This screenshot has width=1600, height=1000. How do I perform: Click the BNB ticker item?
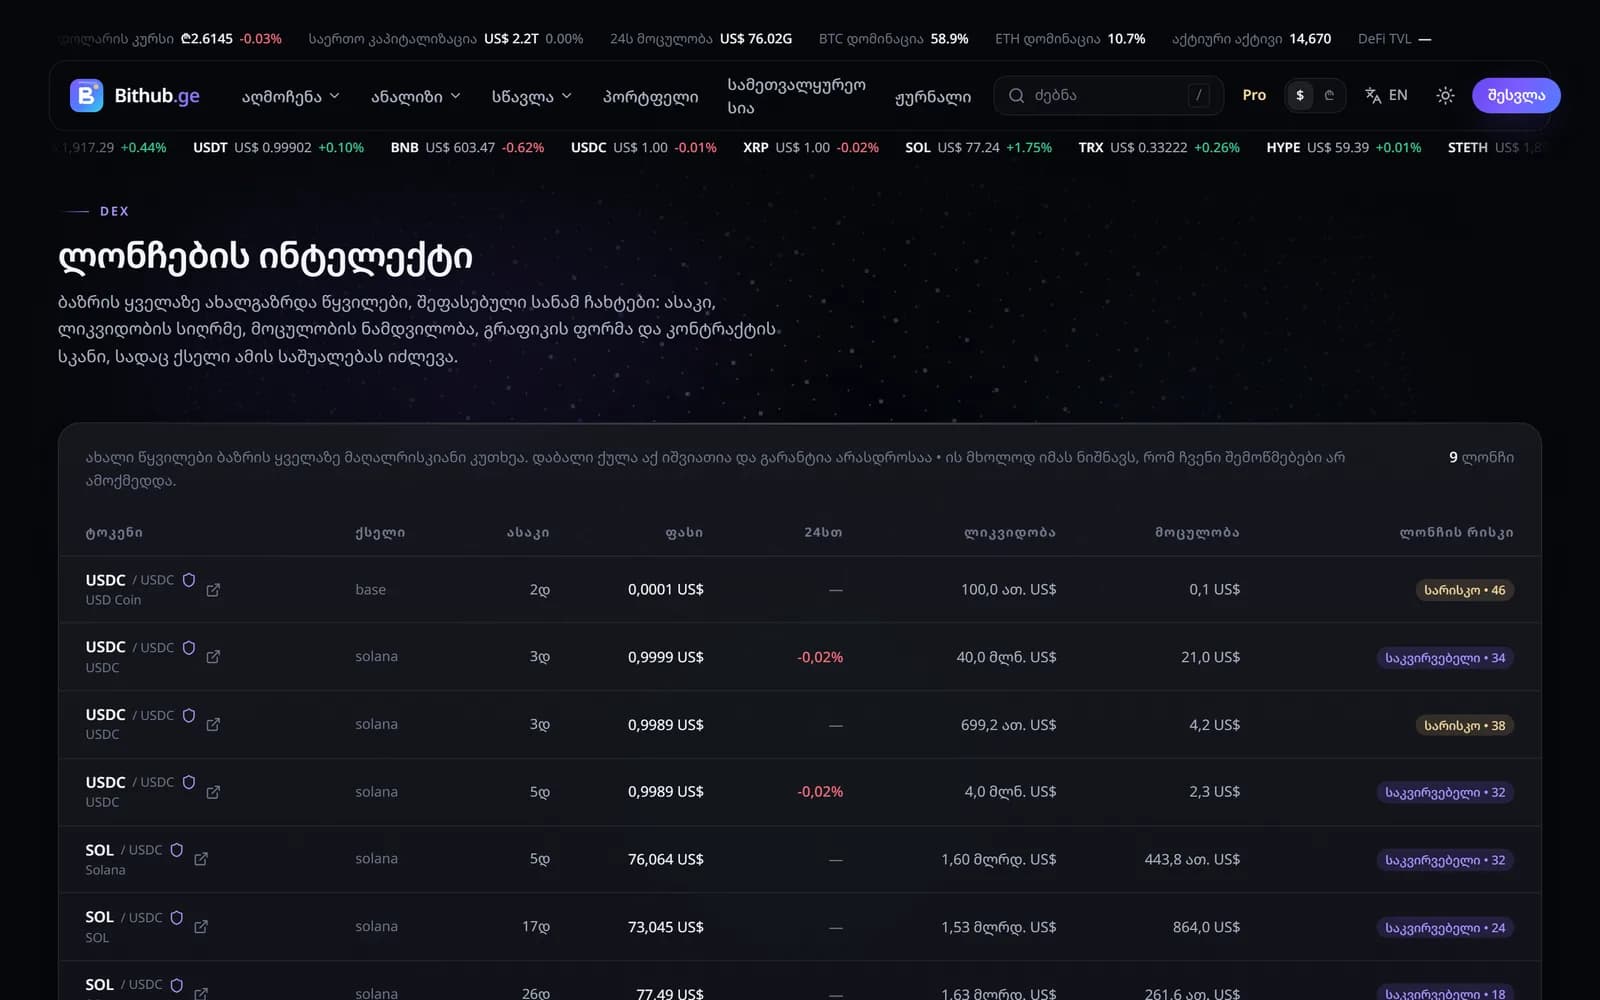(x=467, y=147)
